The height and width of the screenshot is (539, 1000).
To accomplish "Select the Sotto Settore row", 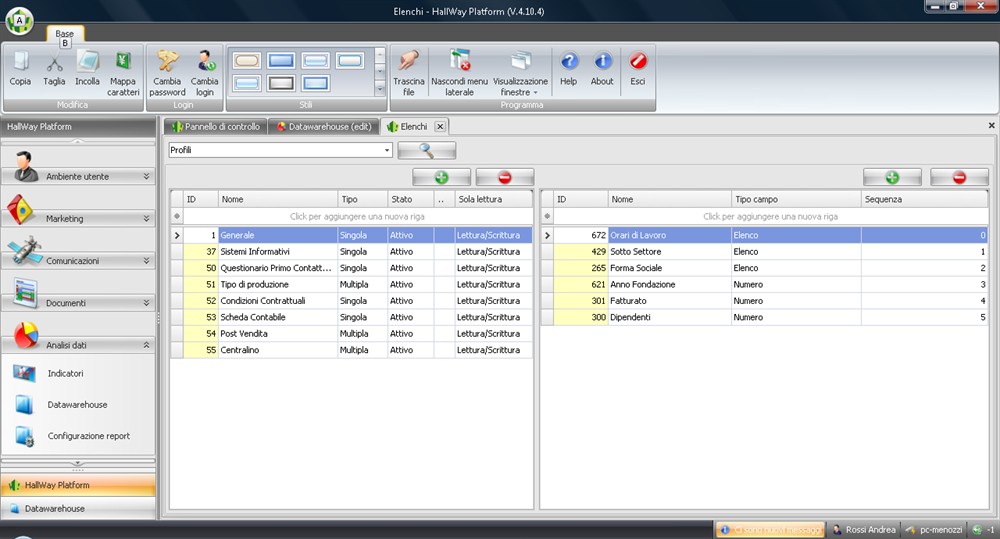I will click(764, 251).
